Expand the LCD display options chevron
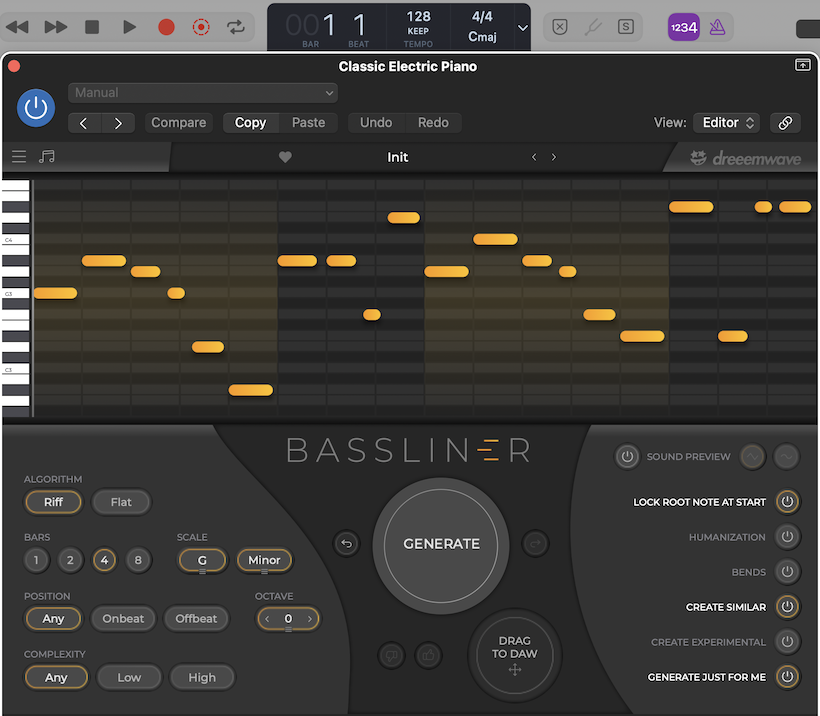 (522, 28)
